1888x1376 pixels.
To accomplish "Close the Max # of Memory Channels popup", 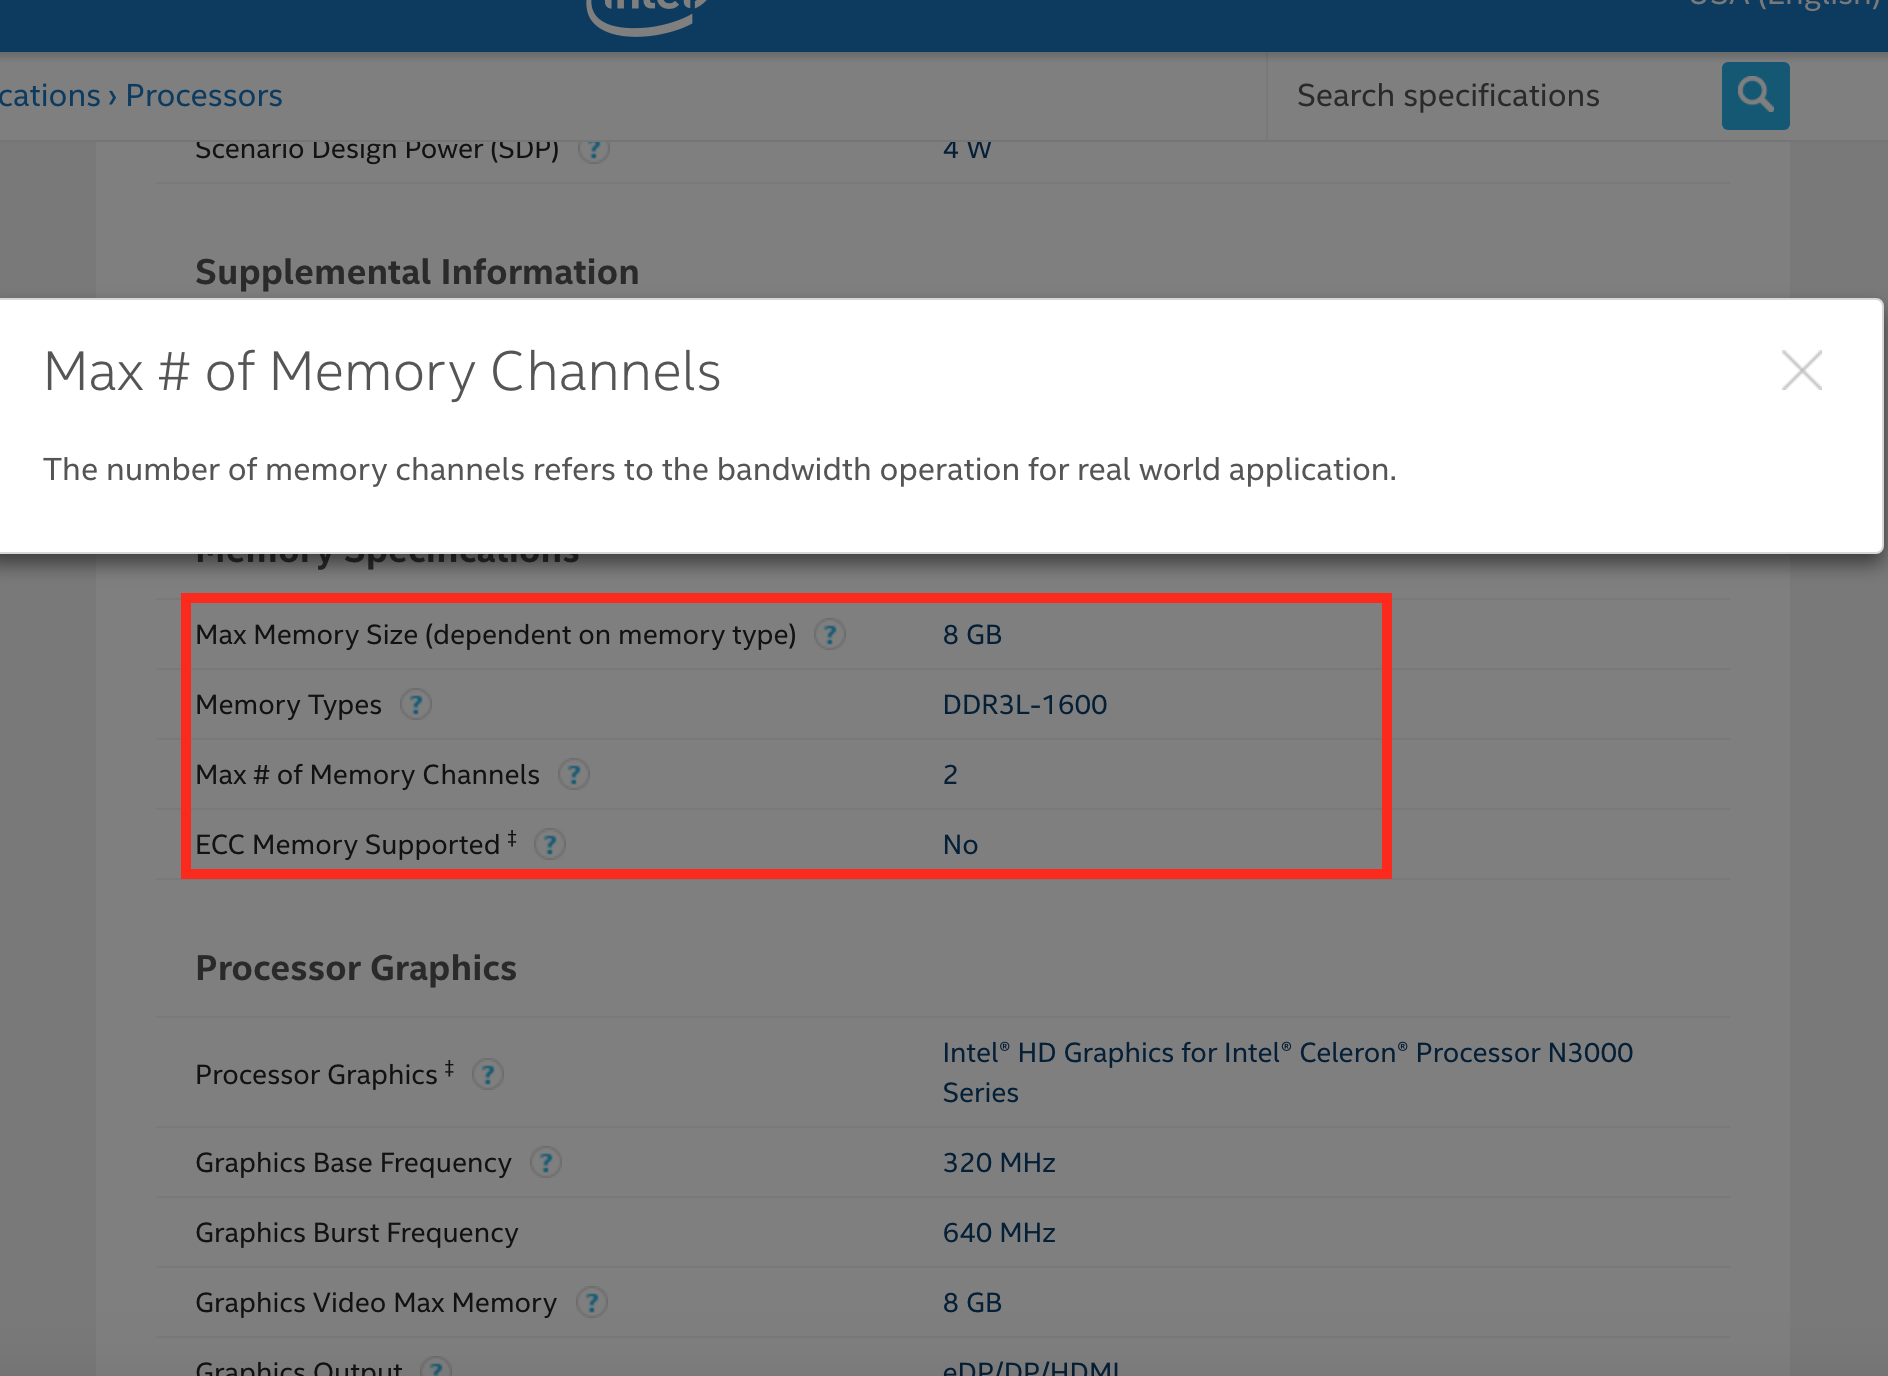I will tap(1801, 371).
